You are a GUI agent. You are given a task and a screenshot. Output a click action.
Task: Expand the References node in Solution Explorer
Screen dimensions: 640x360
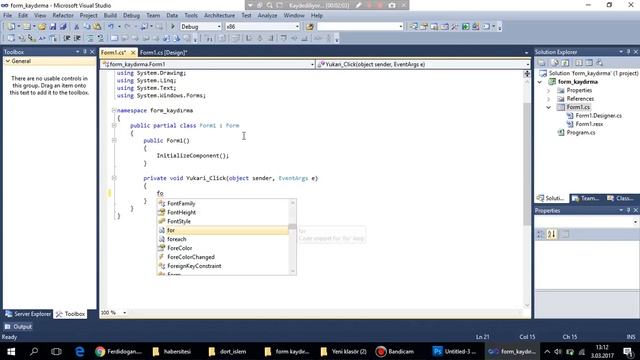click(549, 99)
